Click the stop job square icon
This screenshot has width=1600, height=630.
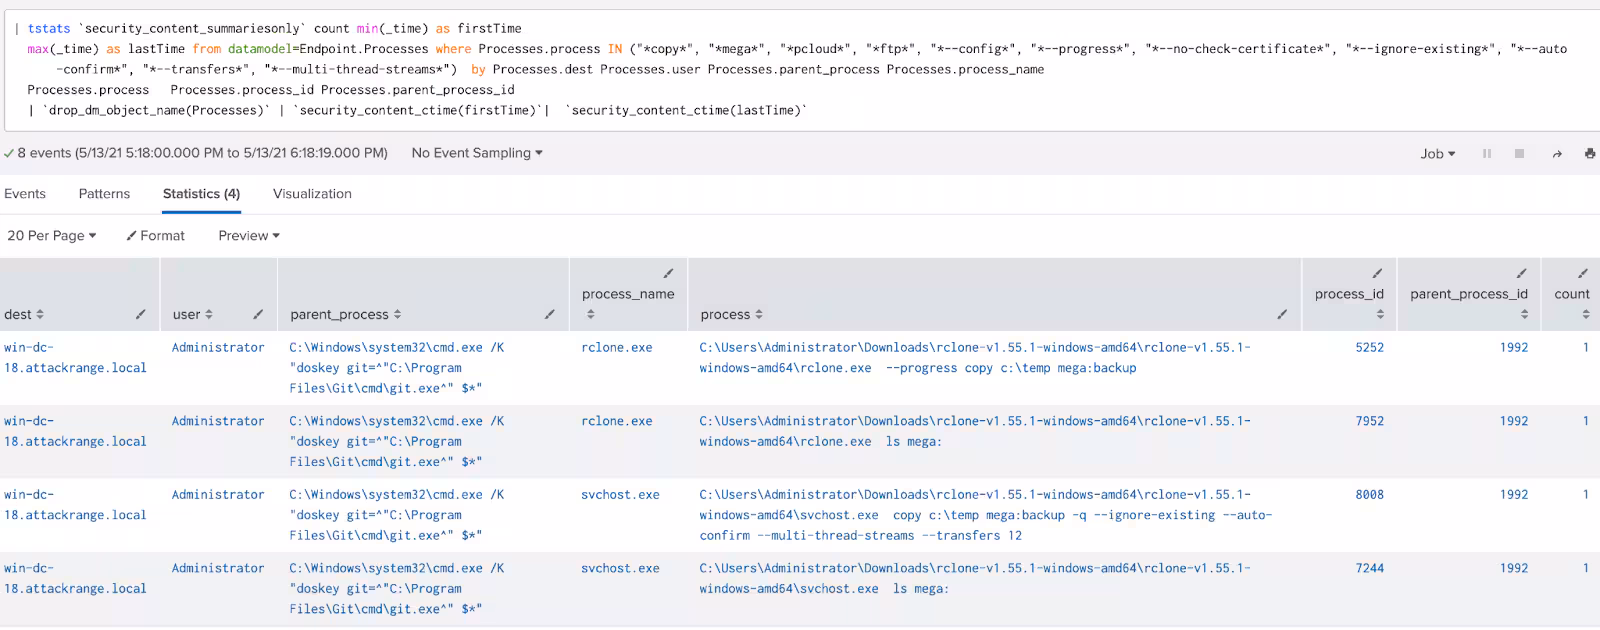[x=1519, y=154]
